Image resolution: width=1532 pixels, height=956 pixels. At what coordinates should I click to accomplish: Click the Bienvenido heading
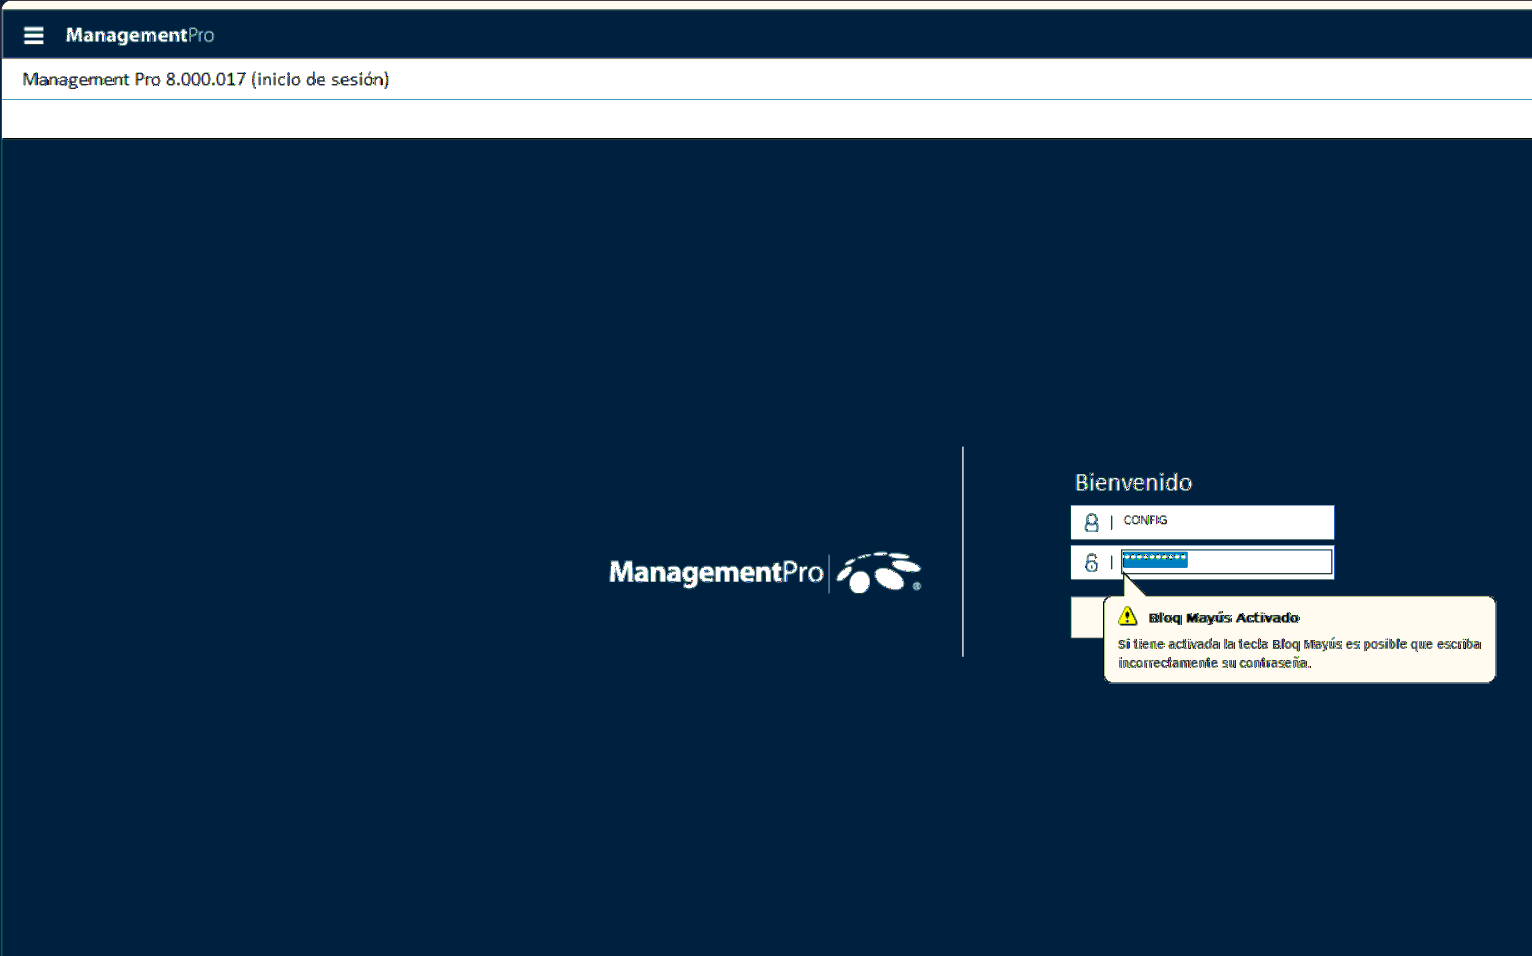(1133, 483)
